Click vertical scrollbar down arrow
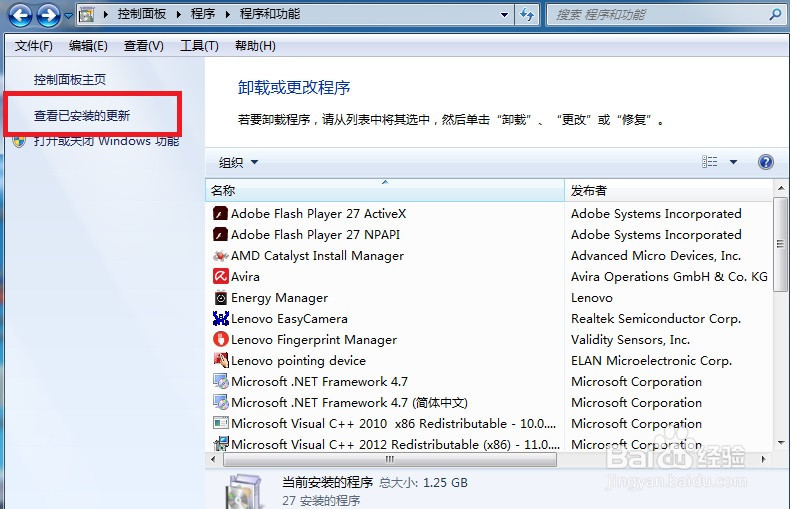This screenshot has width=790, height=509. [x=780, y=443]
